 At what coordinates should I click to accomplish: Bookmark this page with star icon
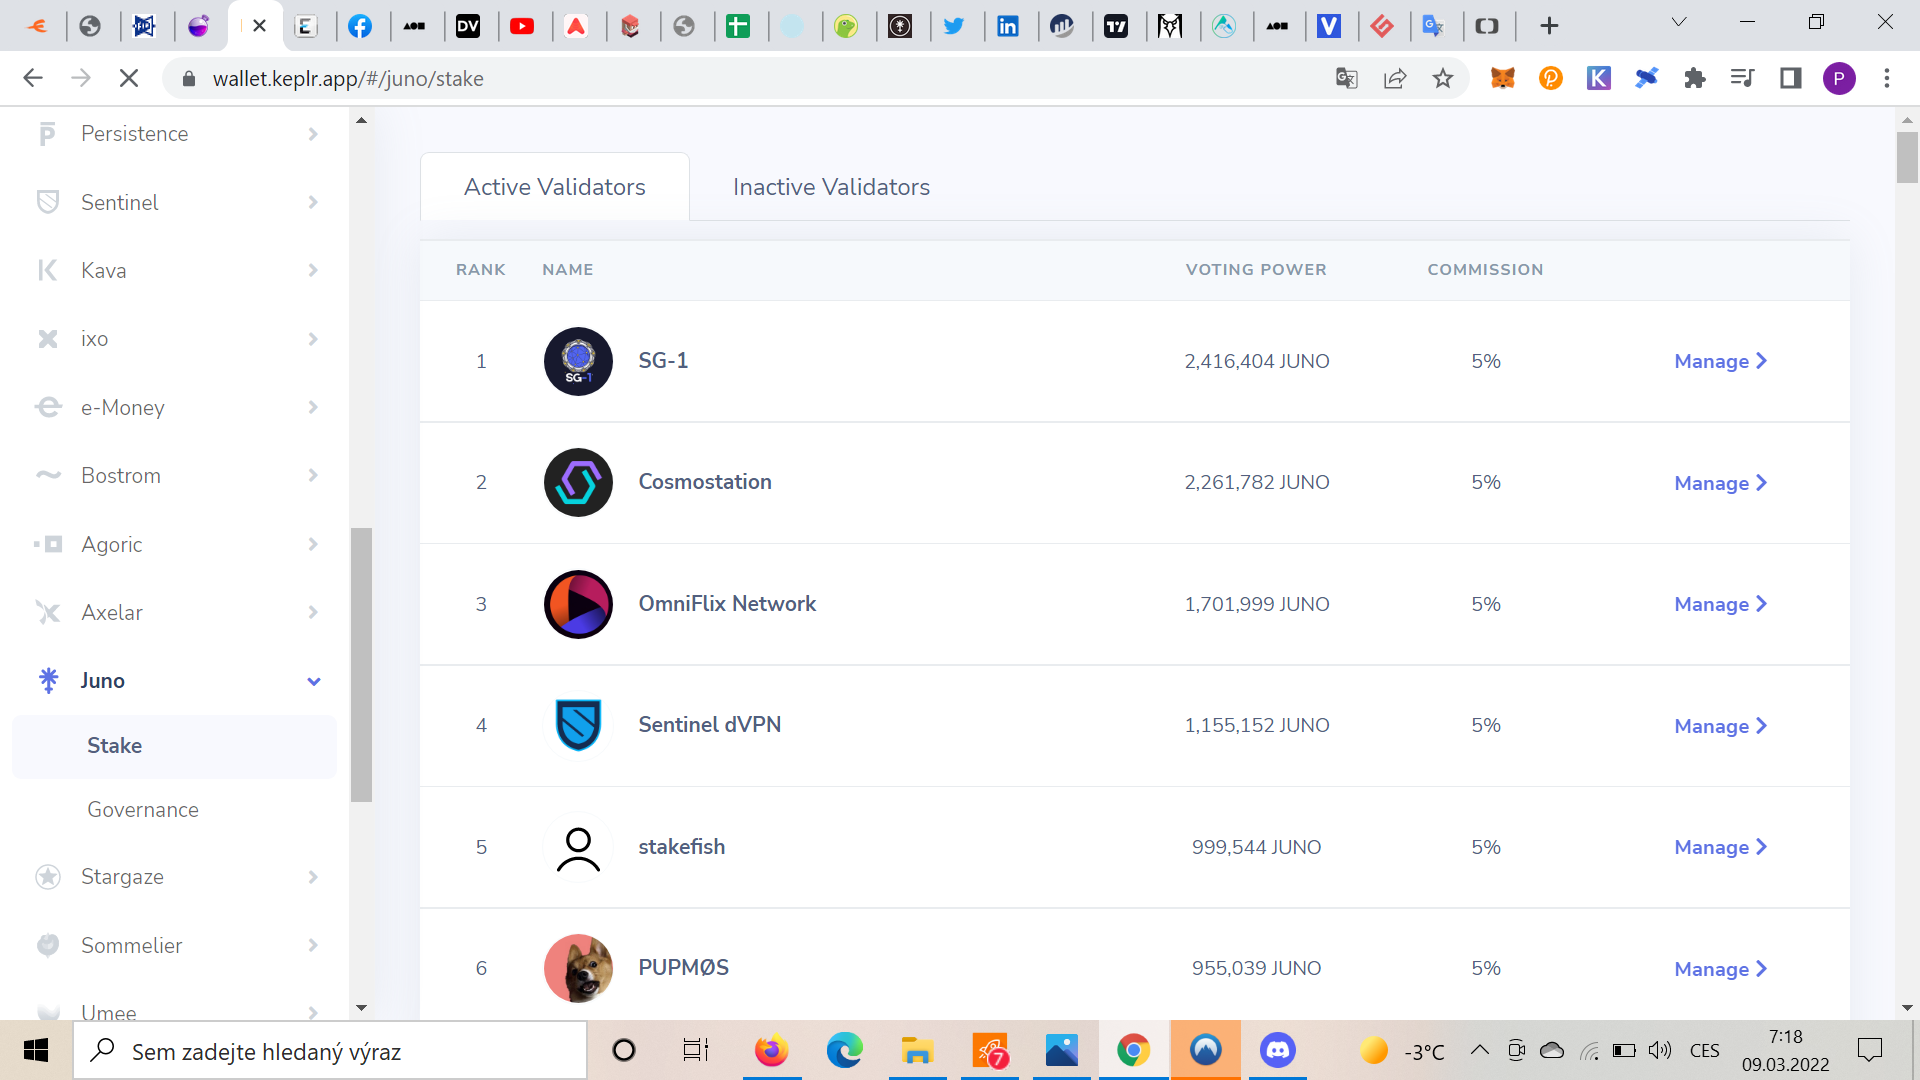(x=1442, y=78)
